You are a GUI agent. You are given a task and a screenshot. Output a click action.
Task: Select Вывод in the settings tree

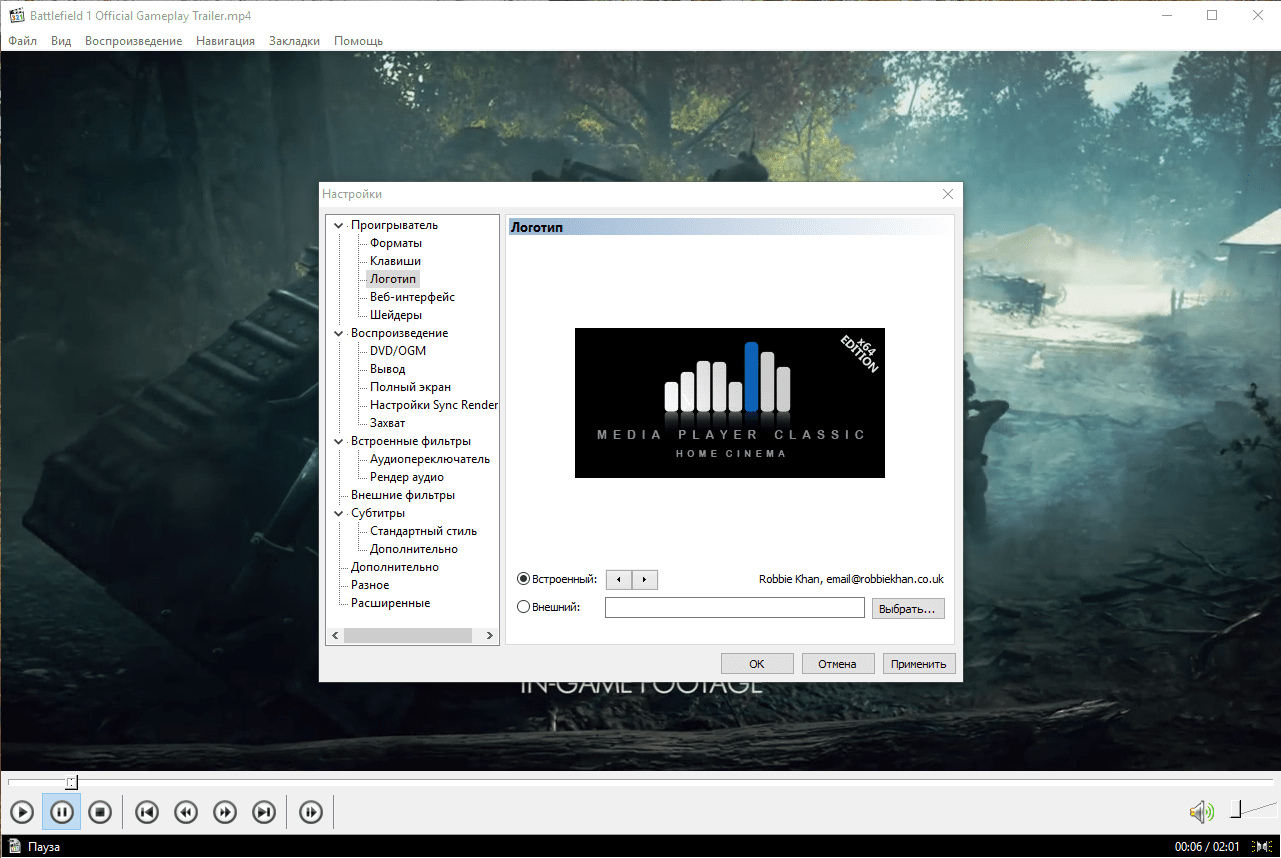tap(388, 369)
